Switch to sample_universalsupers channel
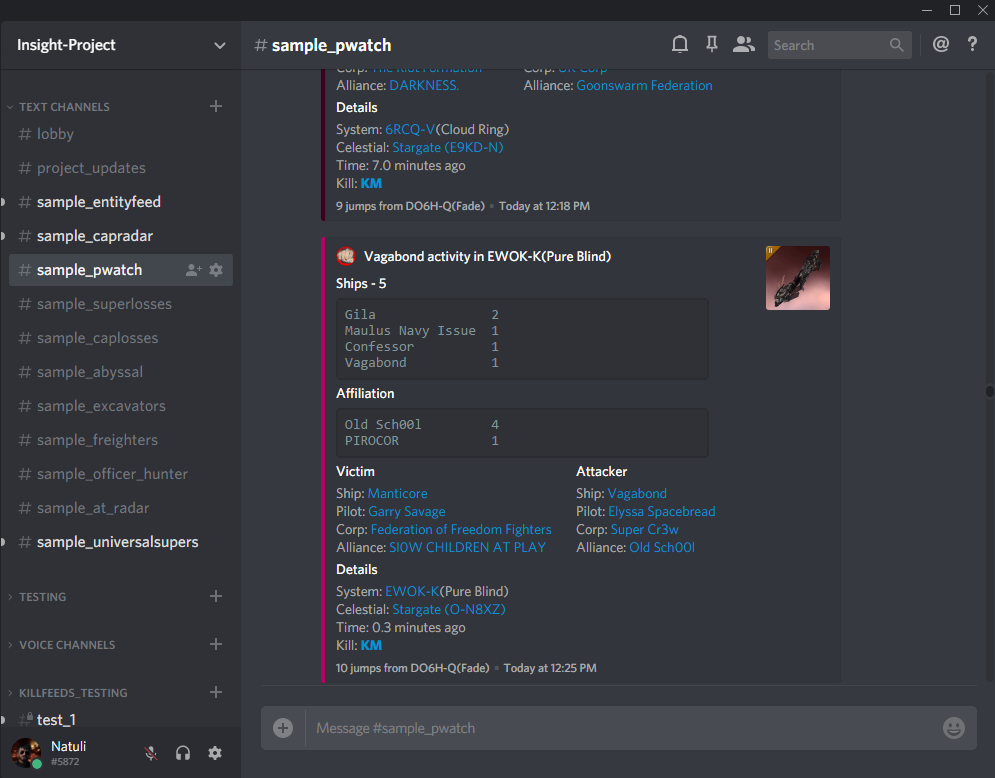Image resolution: width=995 pixels, height=778 pixels. click(x=121, y=542)
